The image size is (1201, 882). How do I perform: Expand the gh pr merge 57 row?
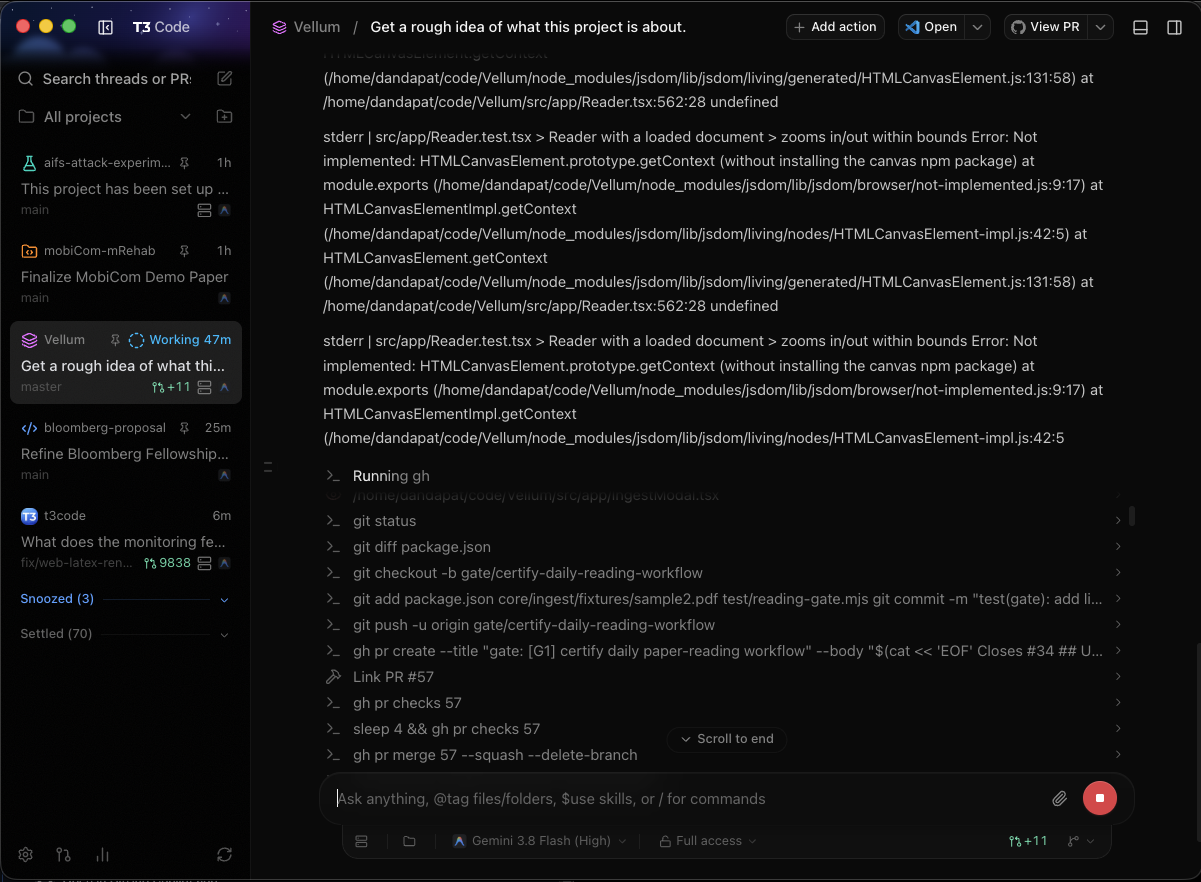[x=724, y=755]
